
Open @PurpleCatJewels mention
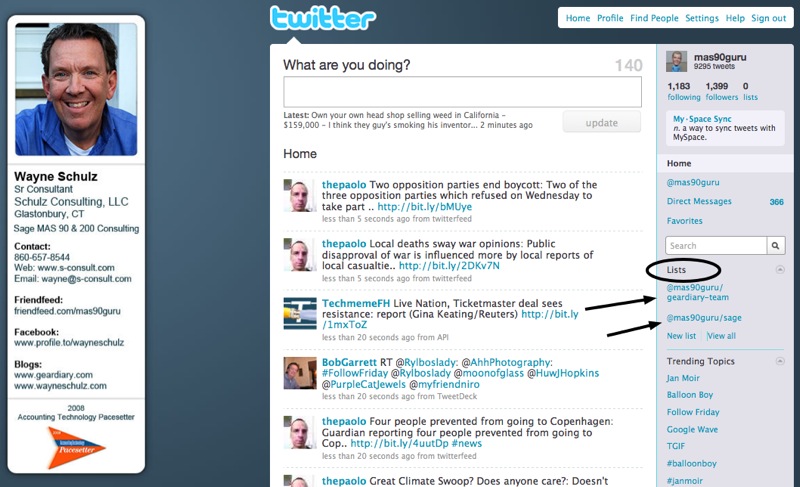coord(364,385)
